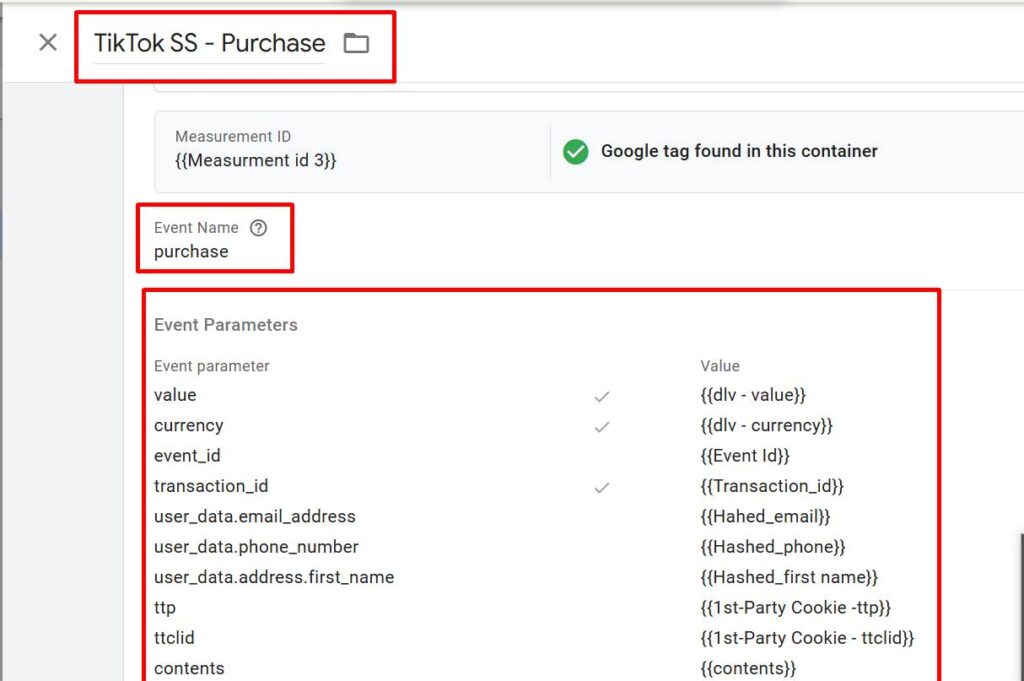Select the {{1st-Party Cookie -ttp}} value
This screenshot has height=681, width=1024.
tap(795, 608)
